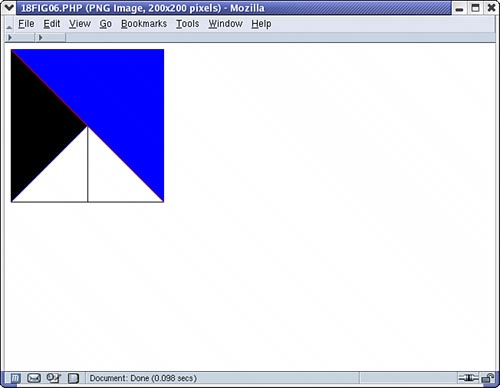This screenshot has height=388, width=500.
Task: Open the Window menu
Action: point(225,24)
